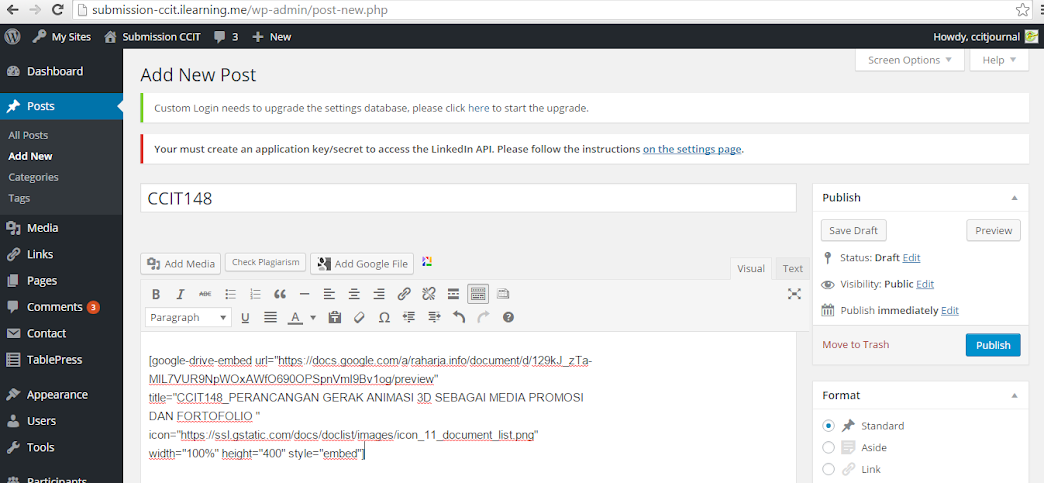Viewport: 1044px width, 483px height.
Task: Edit the Visibility setting
Action: 925,284
